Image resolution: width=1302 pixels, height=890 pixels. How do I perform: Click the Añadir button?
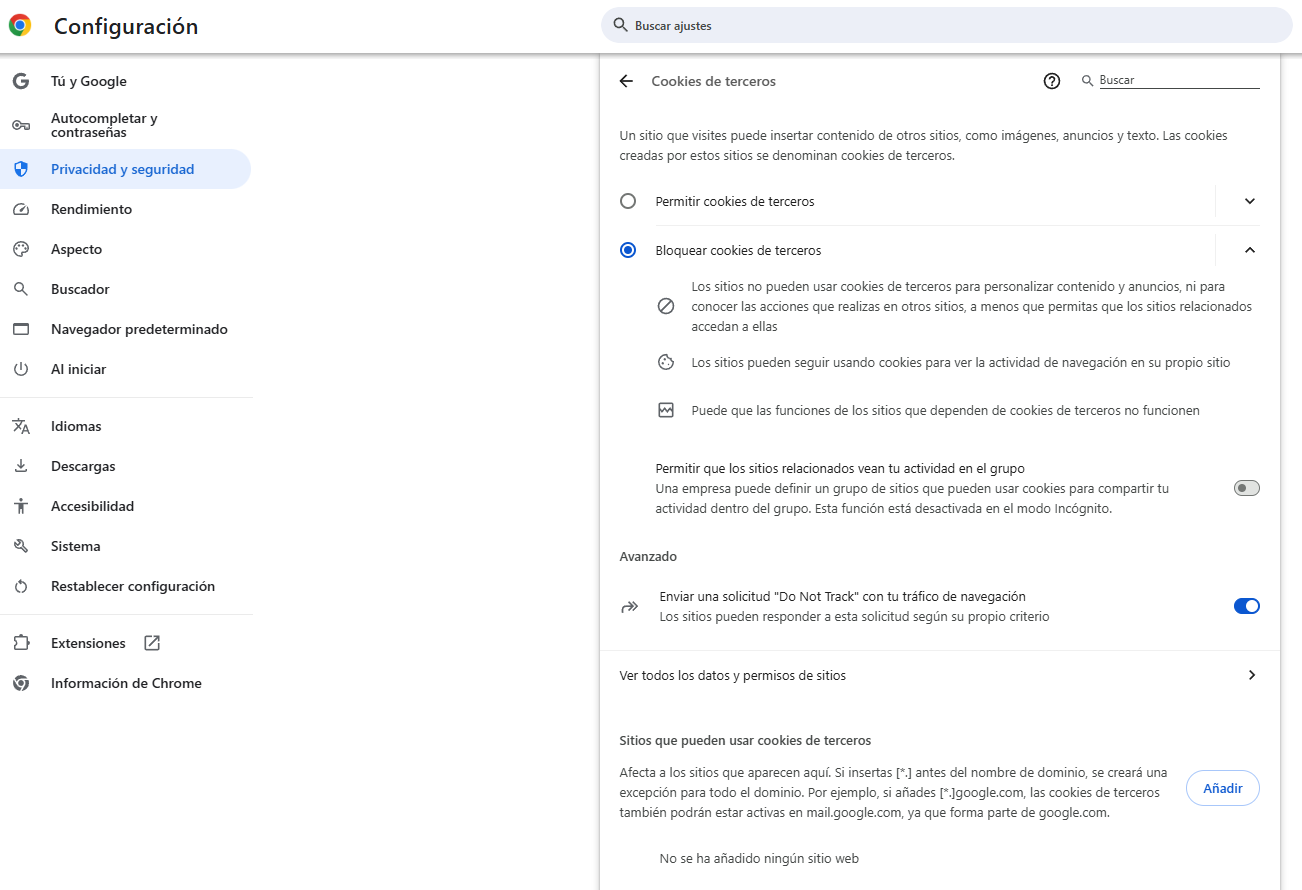pyautogui.click(x=1222, y=788)
